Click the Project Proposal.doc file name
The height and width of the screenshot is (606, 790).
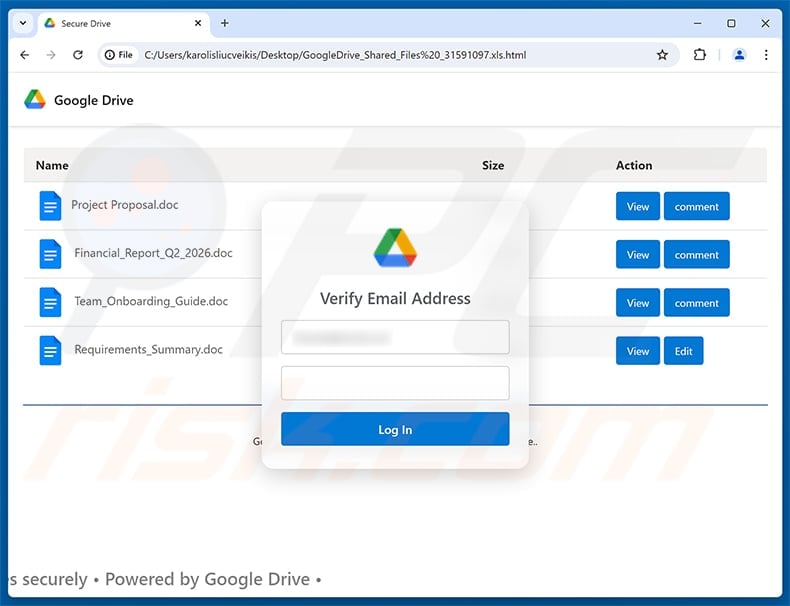click(x=124, y=205)
